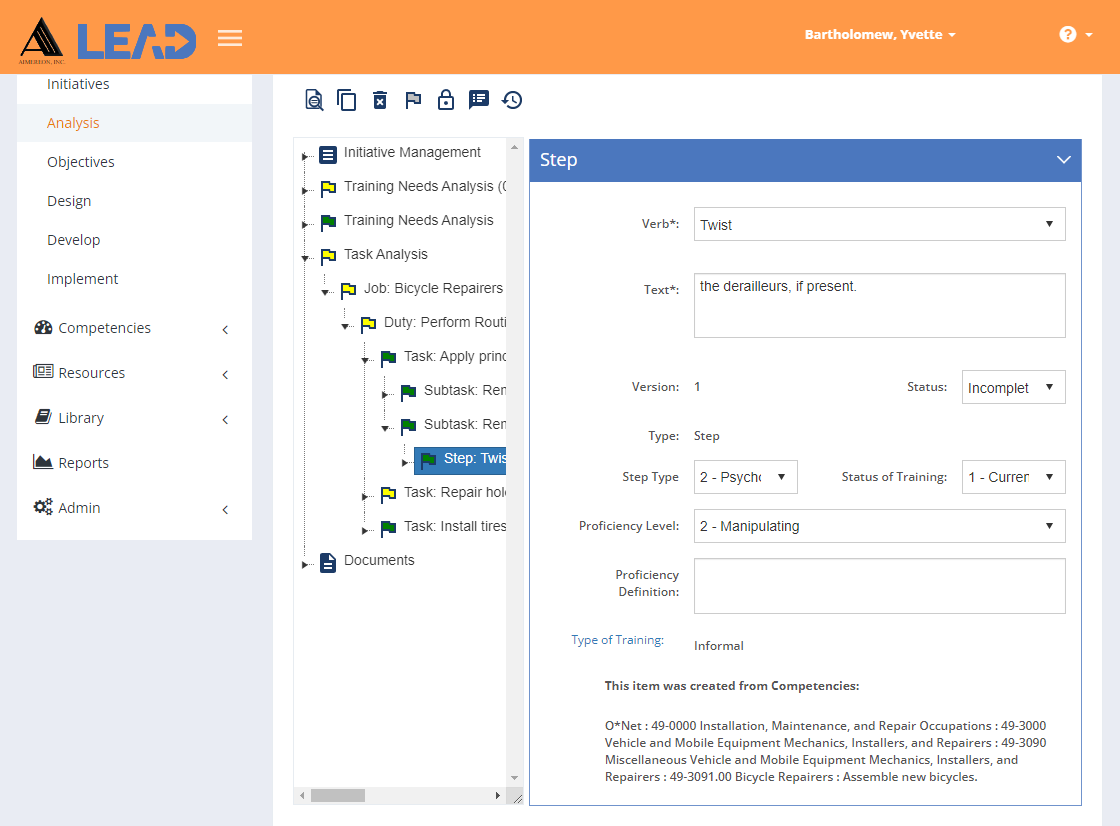Click yellow flag beside Duty: Perform Routi
The image size is (1120, 826).
pyautogui.click(x=369, y=324)
